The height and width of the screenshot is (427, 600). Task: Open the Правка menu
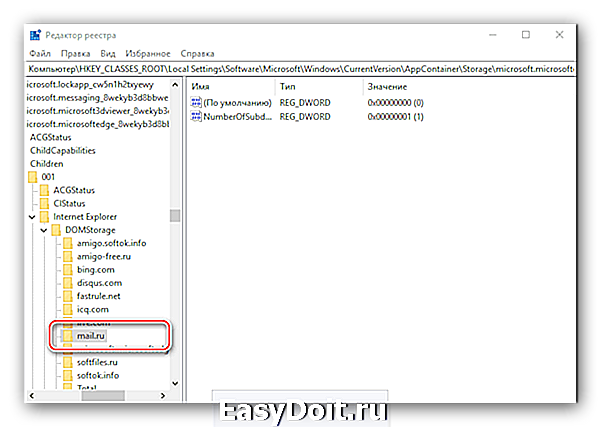coord(75,54)
